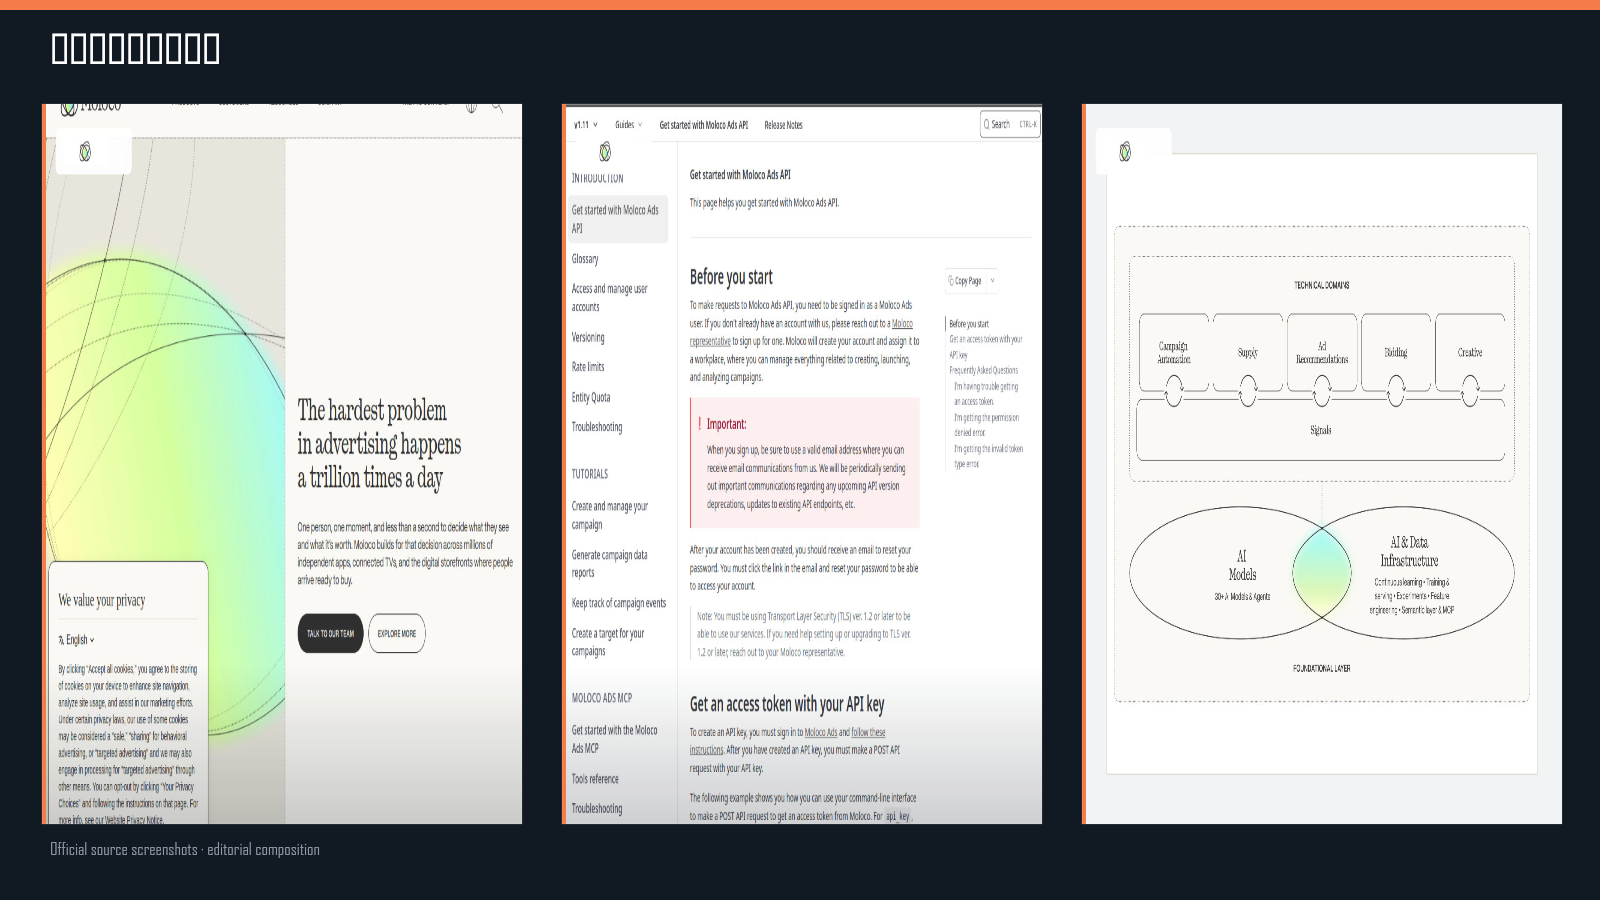Jump to 'Before you start' in page outline

[x=969, y=324]
